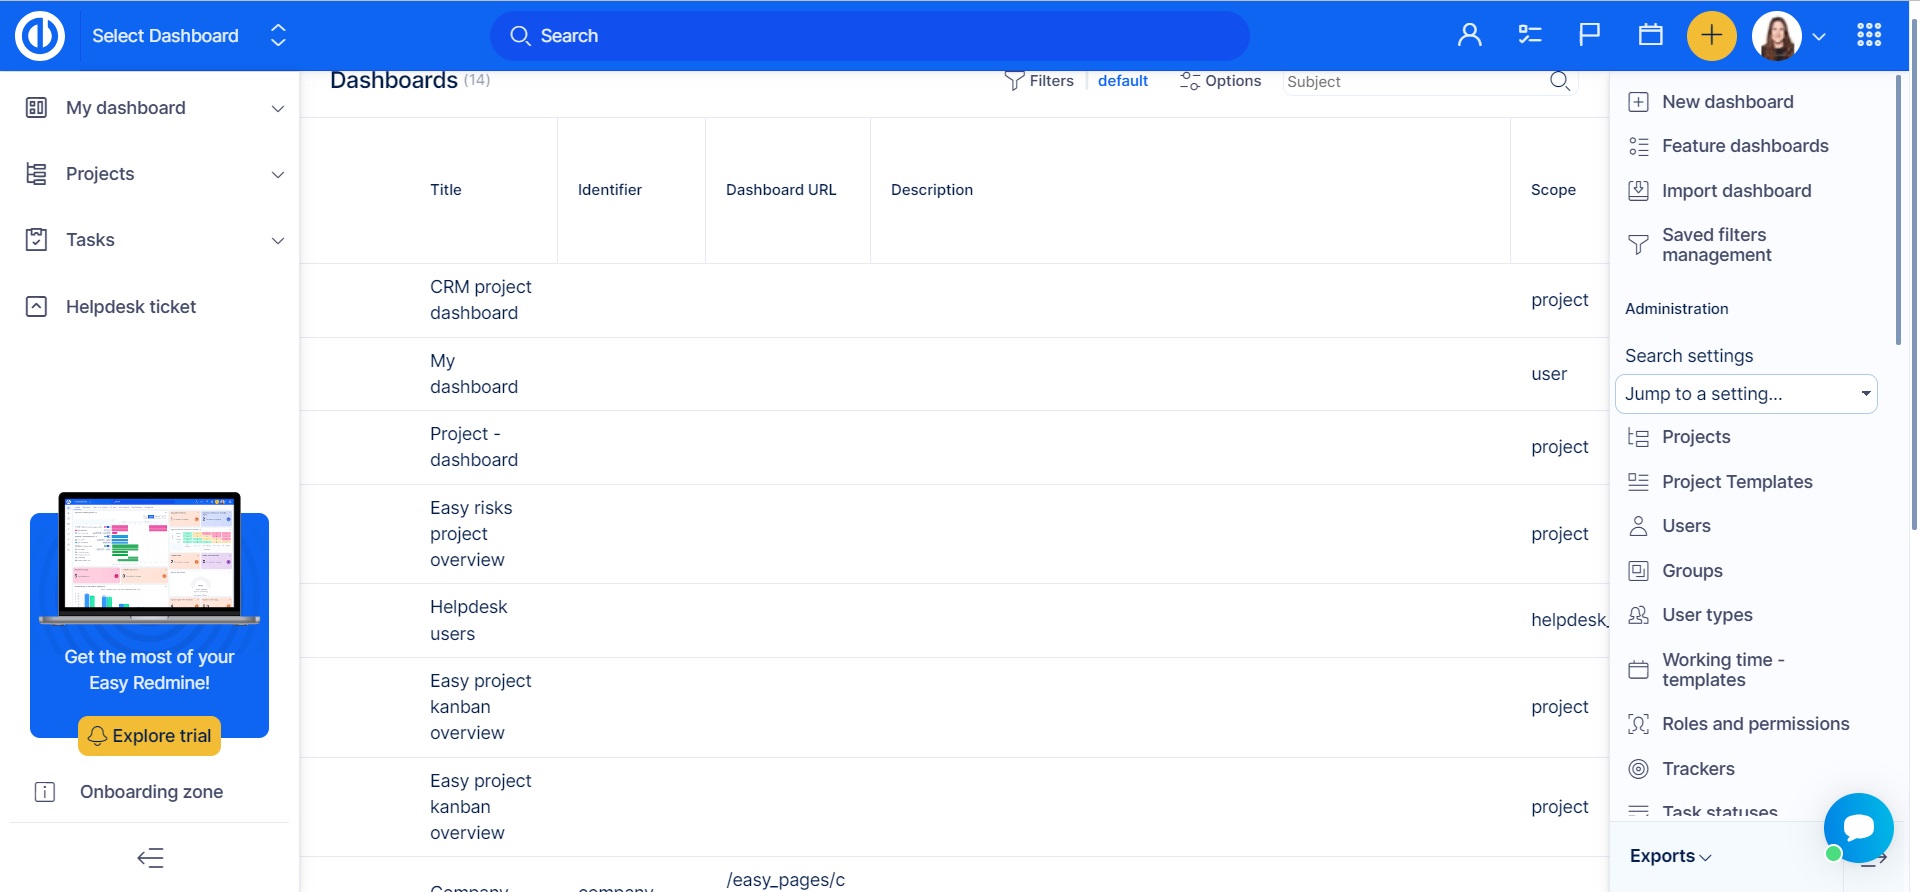Viewport: 1920px width, 892px height.
Task: Open the chat support bubble
Action: click(x=1858, y=827)
